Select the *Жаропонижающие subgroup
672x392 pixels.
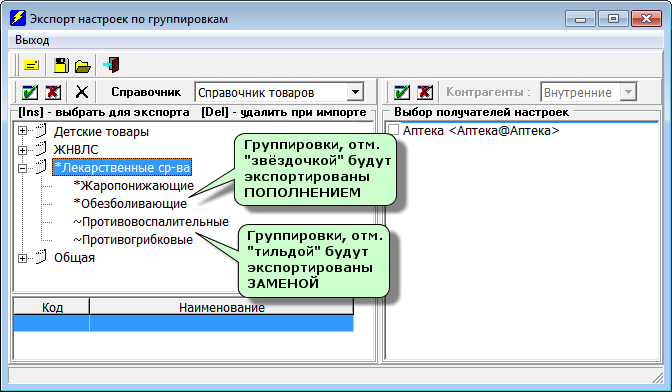[x=134, y=186]
